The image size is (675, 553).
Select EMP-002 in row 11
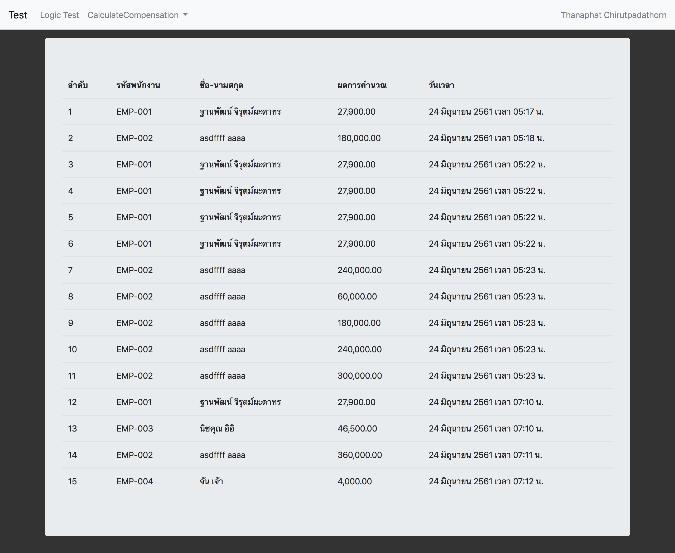click(x=134, y=376)
